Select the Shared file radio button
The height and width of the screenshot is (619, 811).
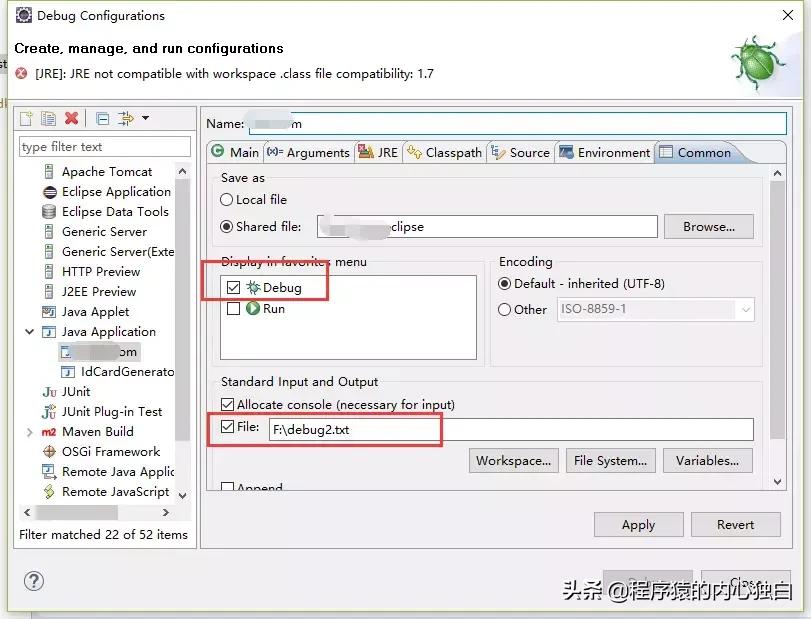(x=227, y=227)
